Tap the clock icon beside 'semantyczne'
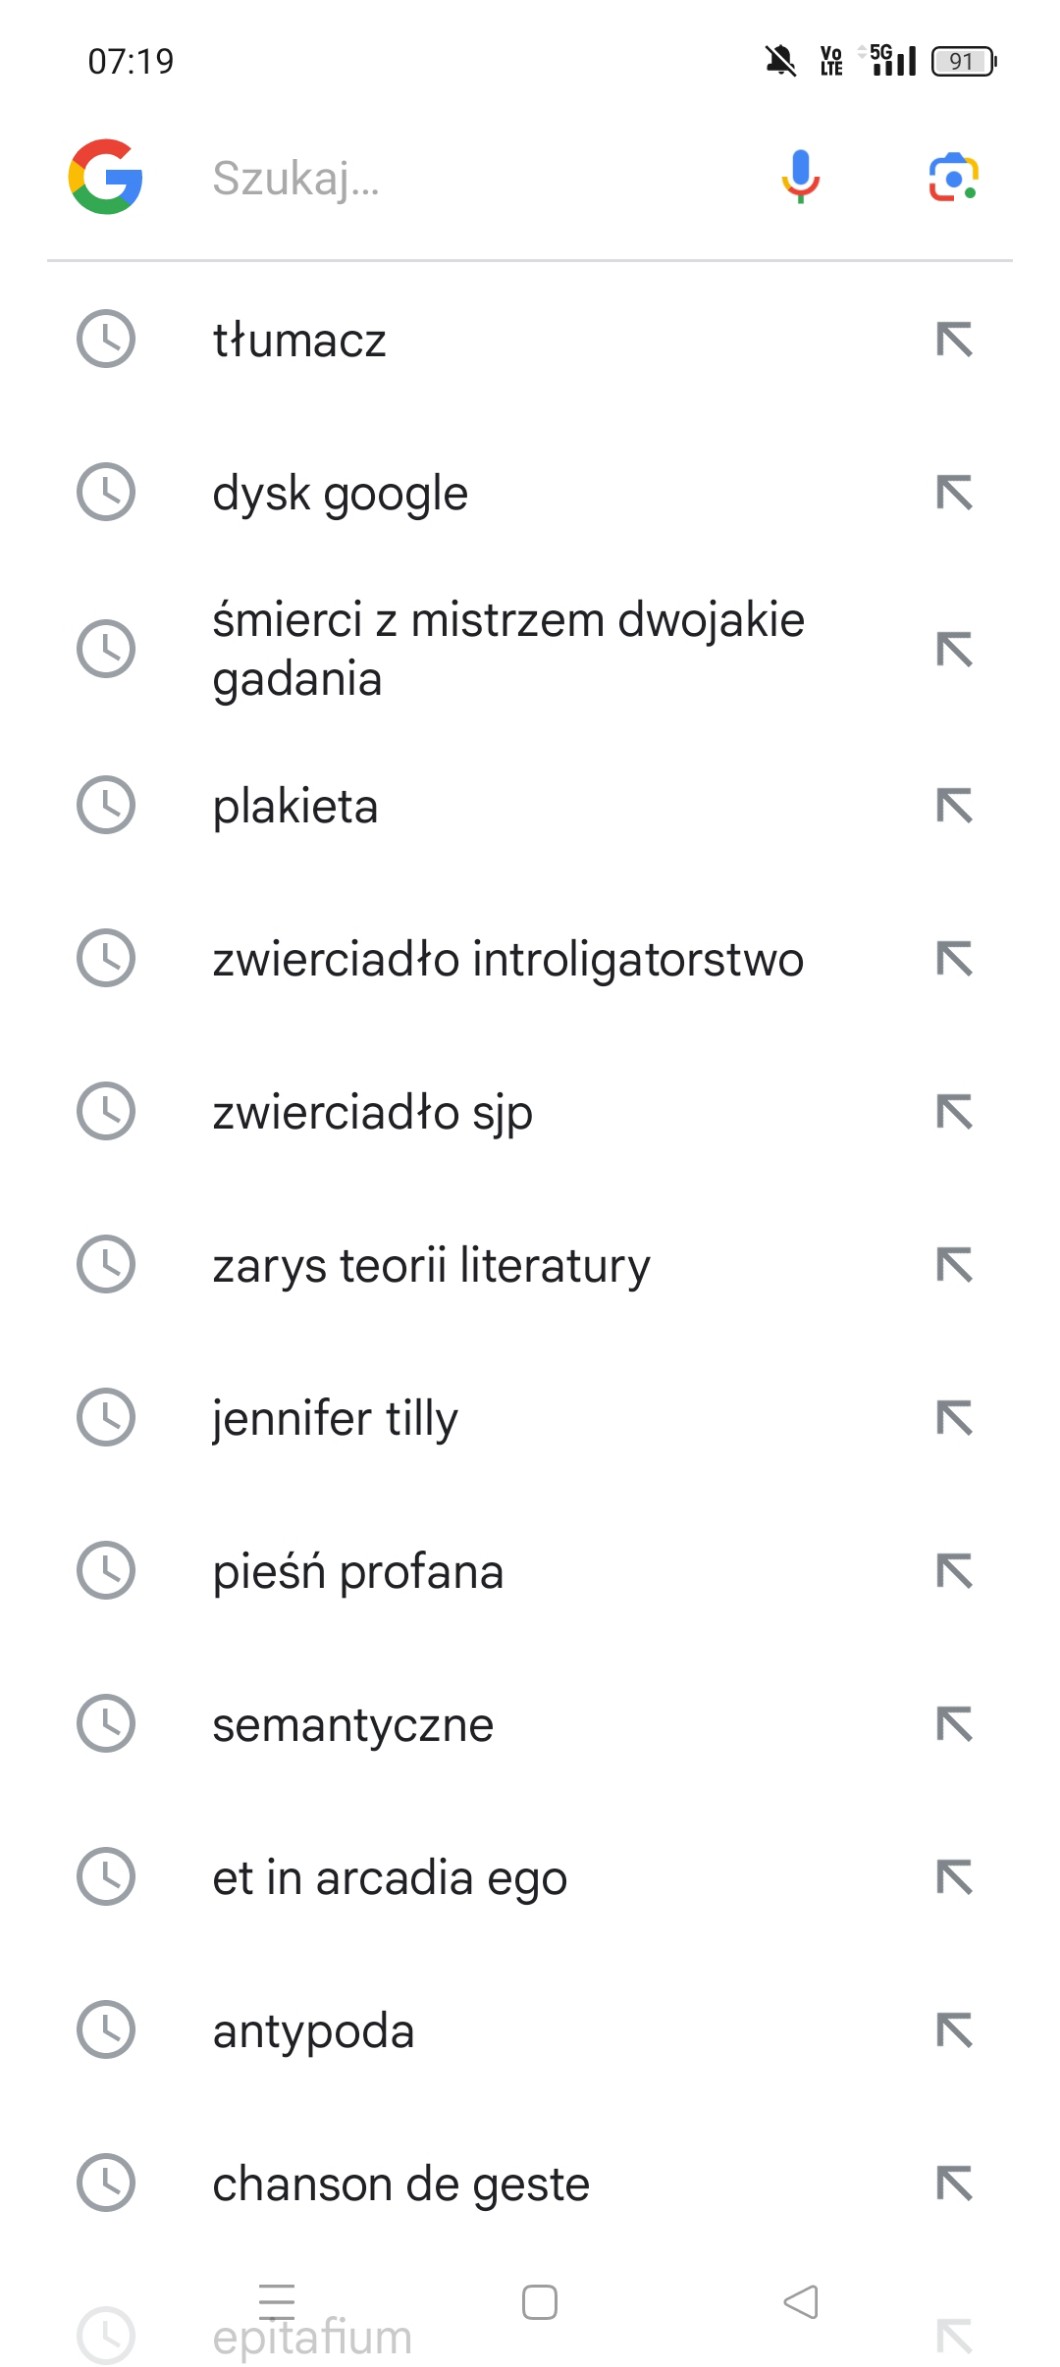Screen dimensions: 1060x2367 click(x=106, y=1723)
